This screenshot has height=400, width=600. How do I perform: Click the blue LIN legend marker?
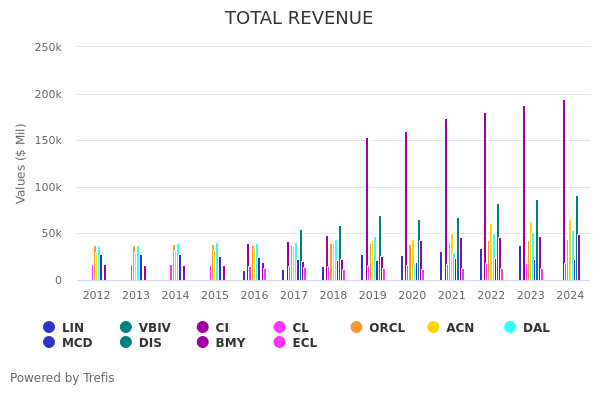click(49, 327)
